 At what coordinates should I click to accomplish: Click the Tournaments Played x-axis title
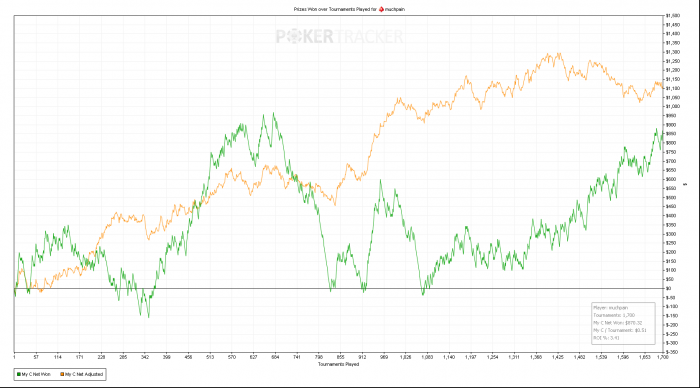click(x=338, y=364)
